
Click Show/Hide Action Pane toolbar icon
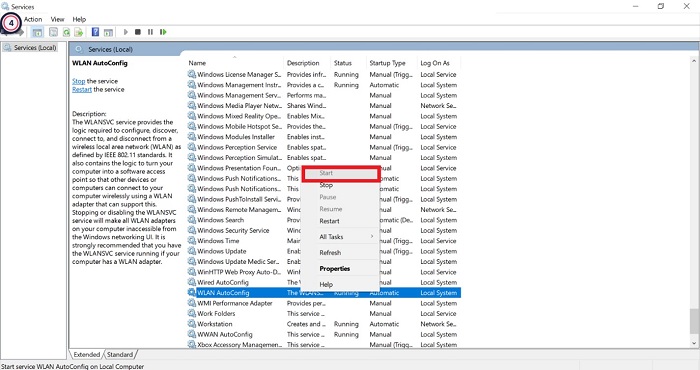coord(108,32)
